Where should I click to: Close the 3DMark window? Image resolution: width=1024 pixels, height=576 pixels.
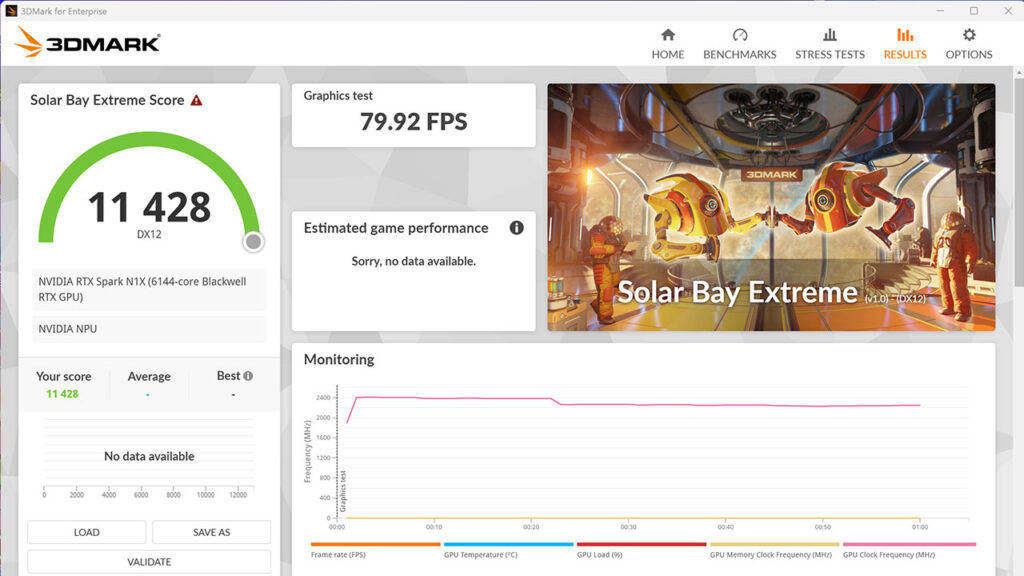(1008, 10)
